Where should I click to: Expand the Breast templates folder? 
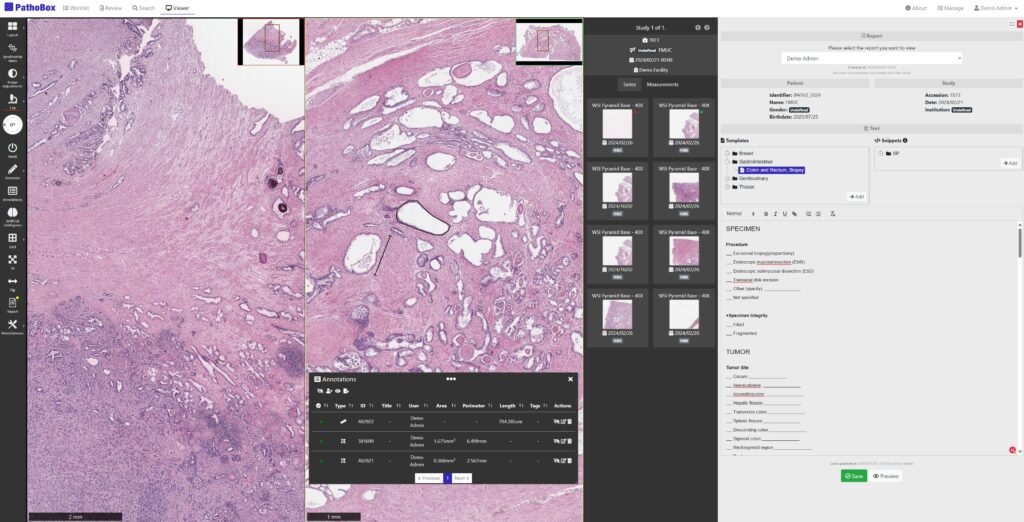(727, 154)
